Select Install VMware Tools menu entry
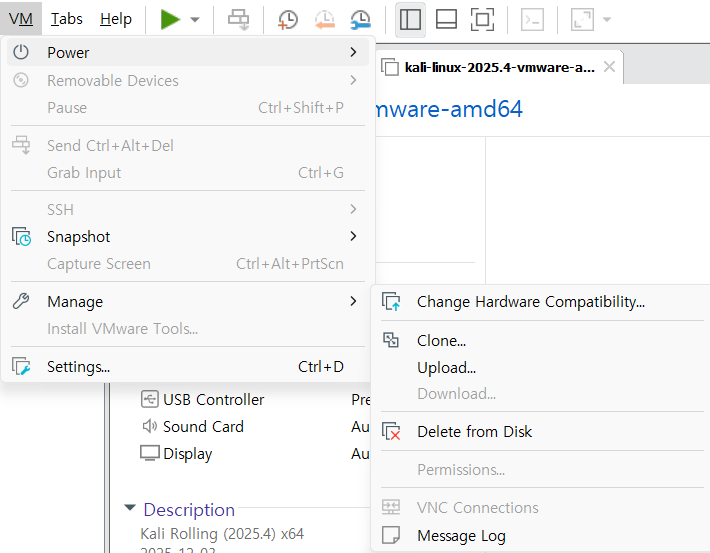 point(188,329)
